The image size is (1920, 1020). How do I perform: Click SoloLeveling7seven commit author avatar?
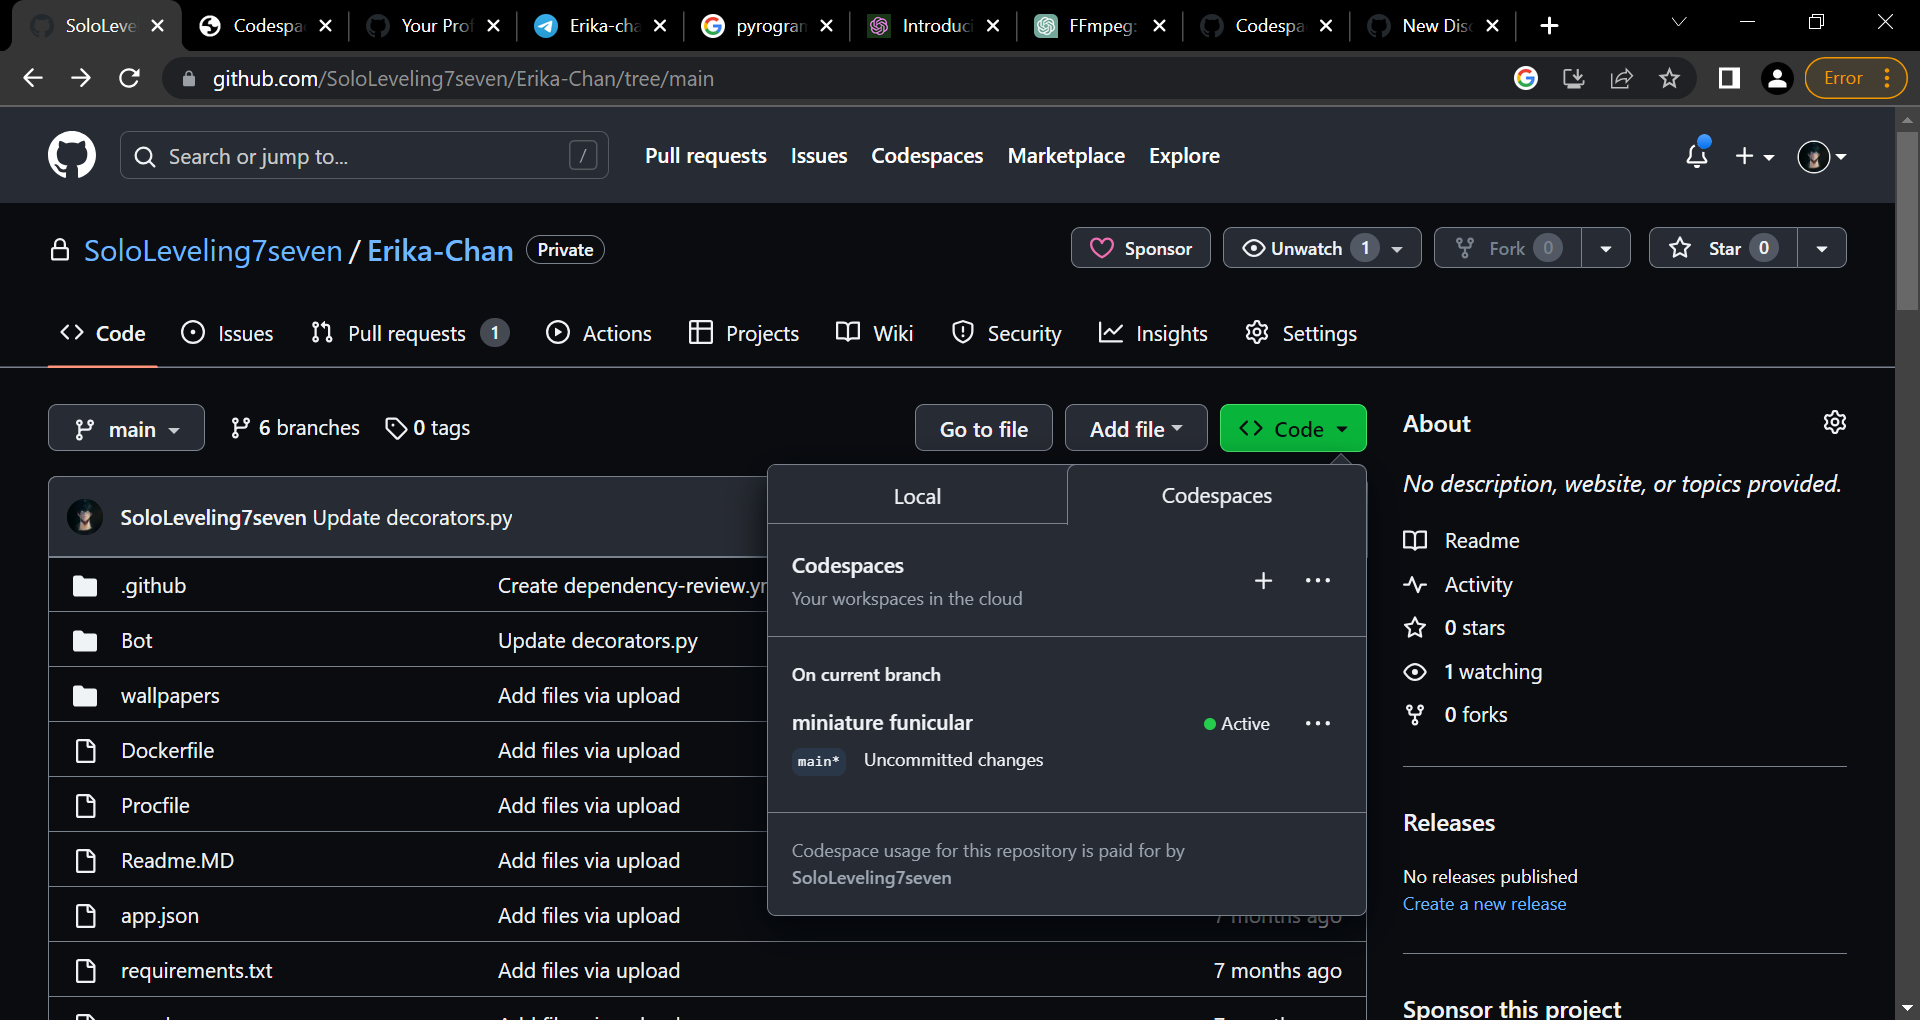(85, 517)
